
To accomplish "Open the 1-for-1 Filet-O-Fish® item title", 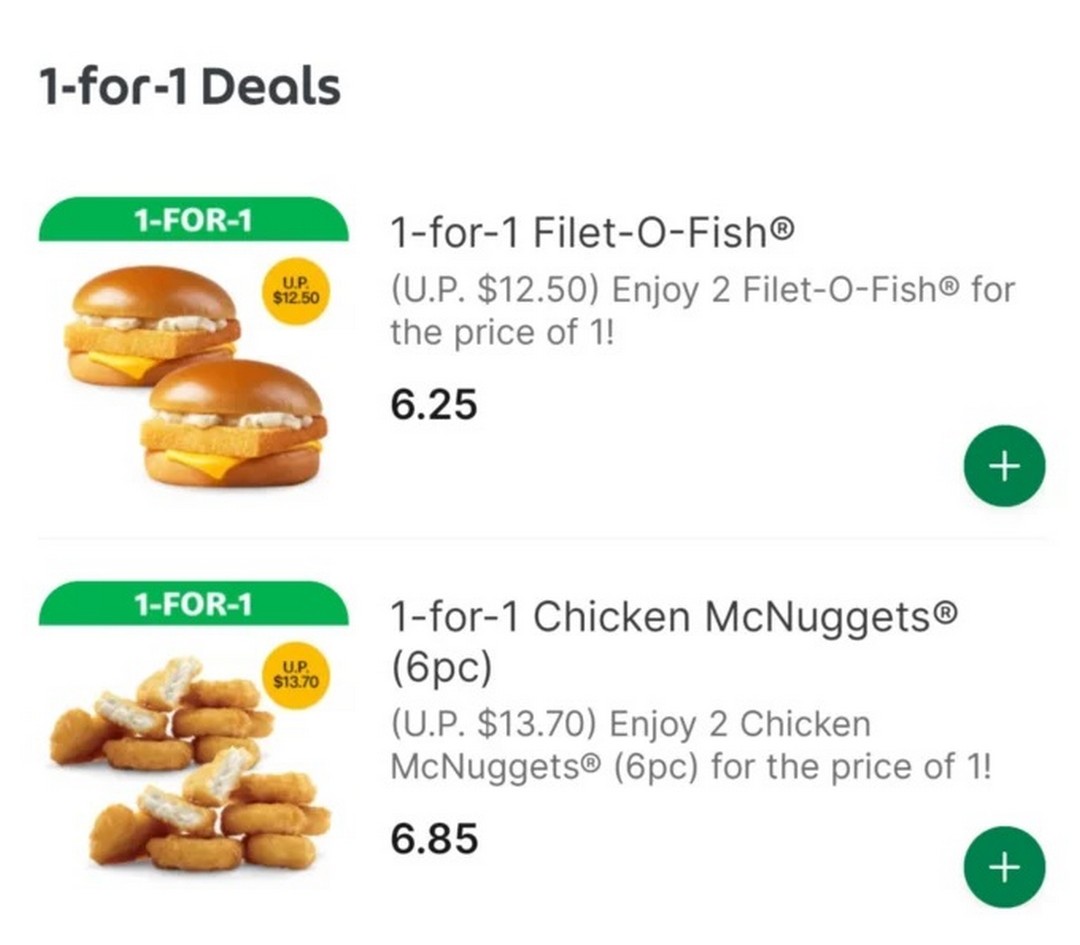I will click(x=592, y=231).
